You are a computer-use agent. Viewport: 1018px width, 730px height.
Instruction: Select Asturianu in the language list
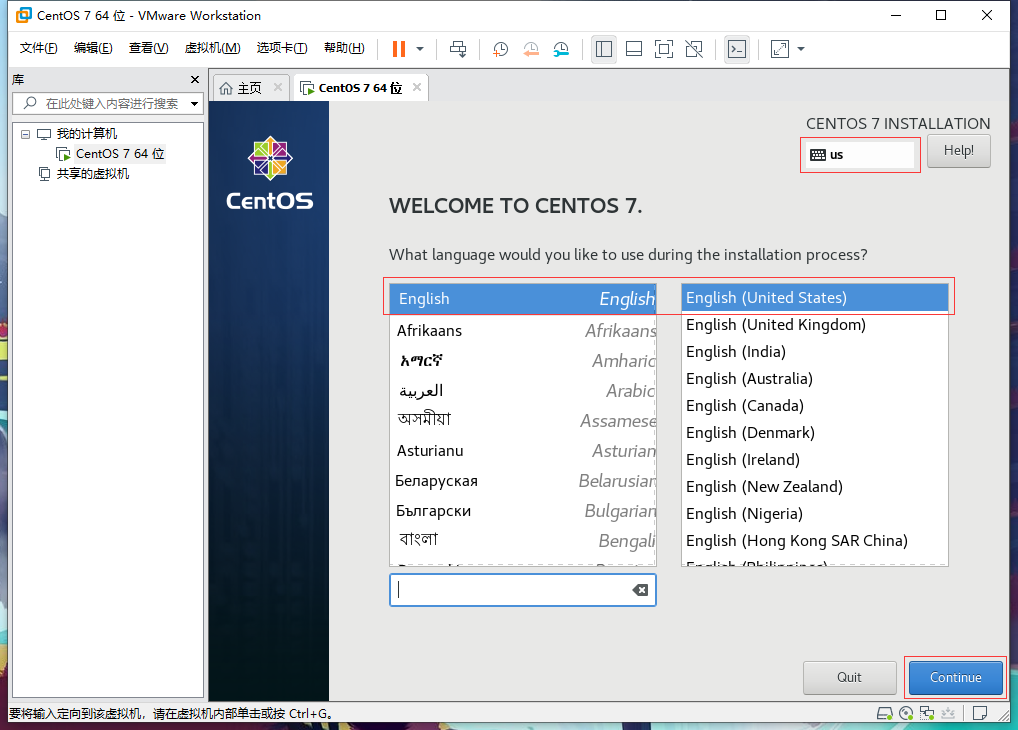pos(523,450)
